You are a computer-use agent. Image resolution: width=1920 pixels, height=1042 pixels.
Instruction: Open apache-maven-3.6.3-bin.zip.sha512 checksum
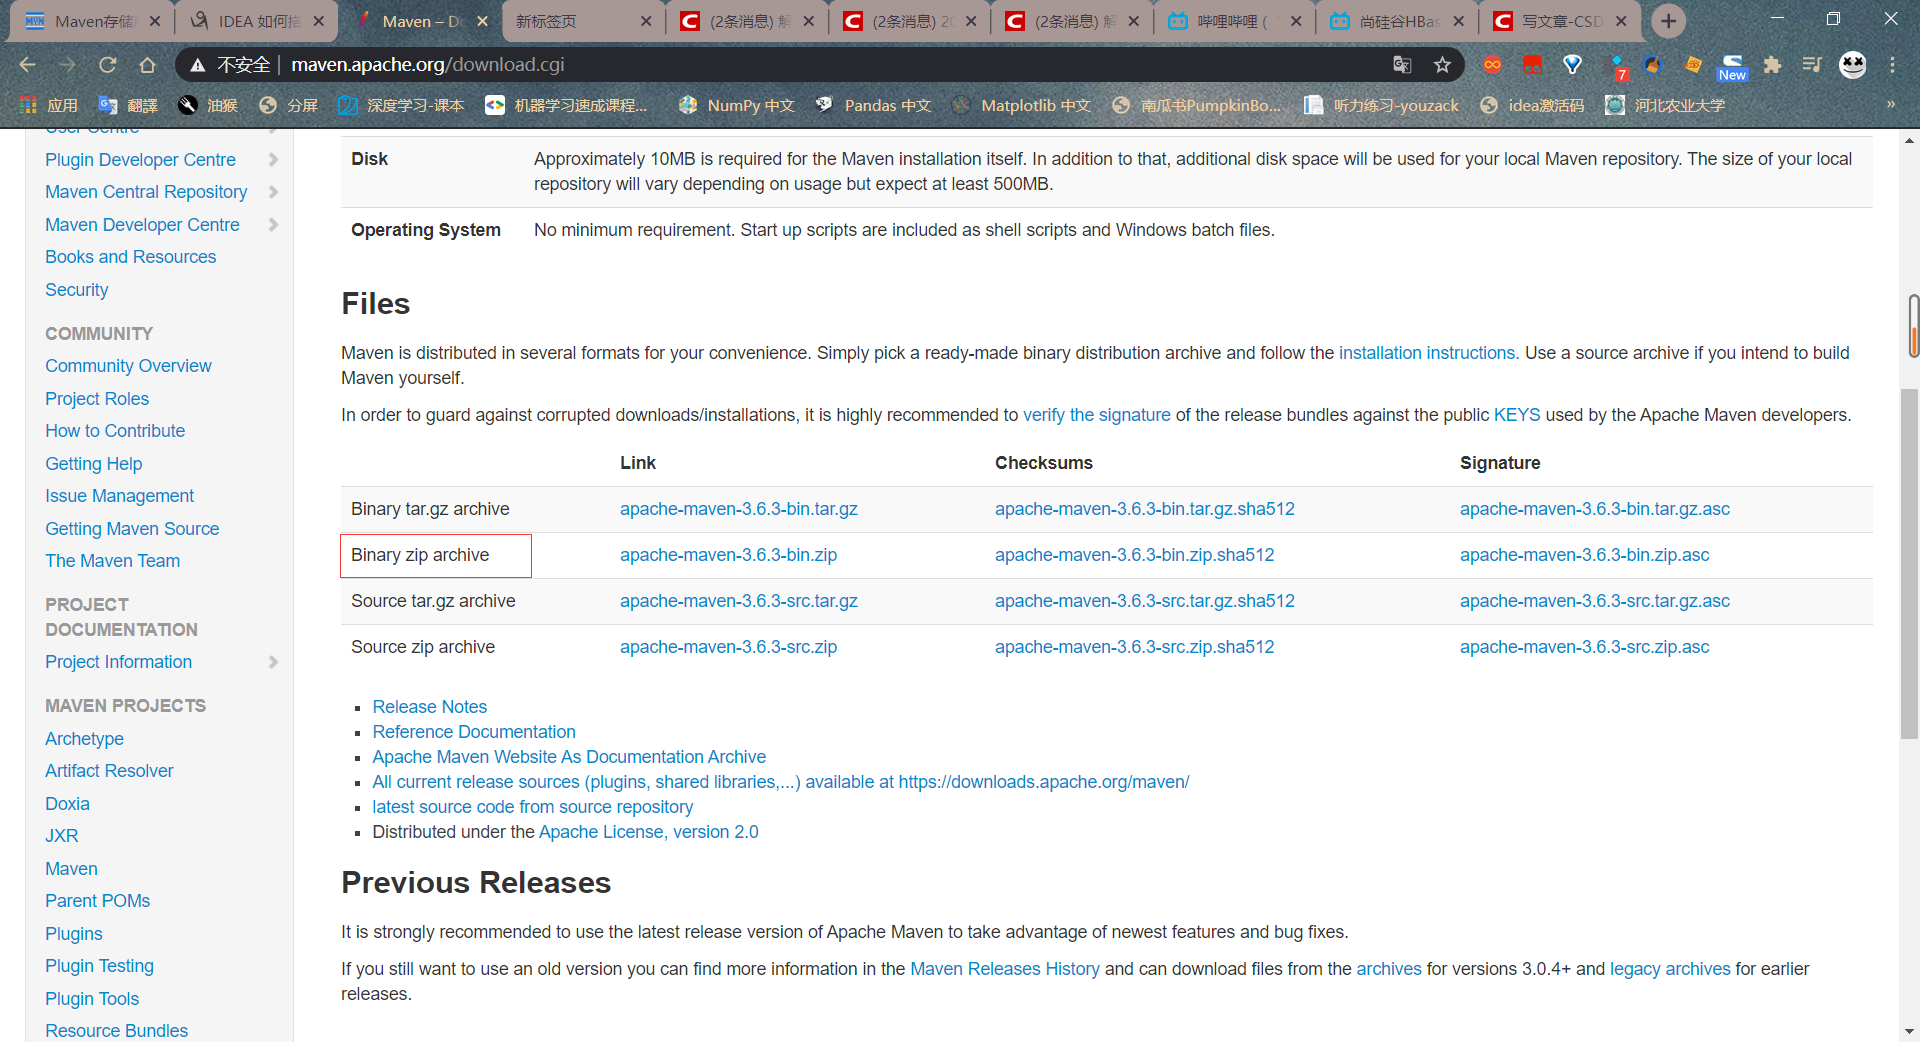pyautogui.click(x=1134, y=555)
